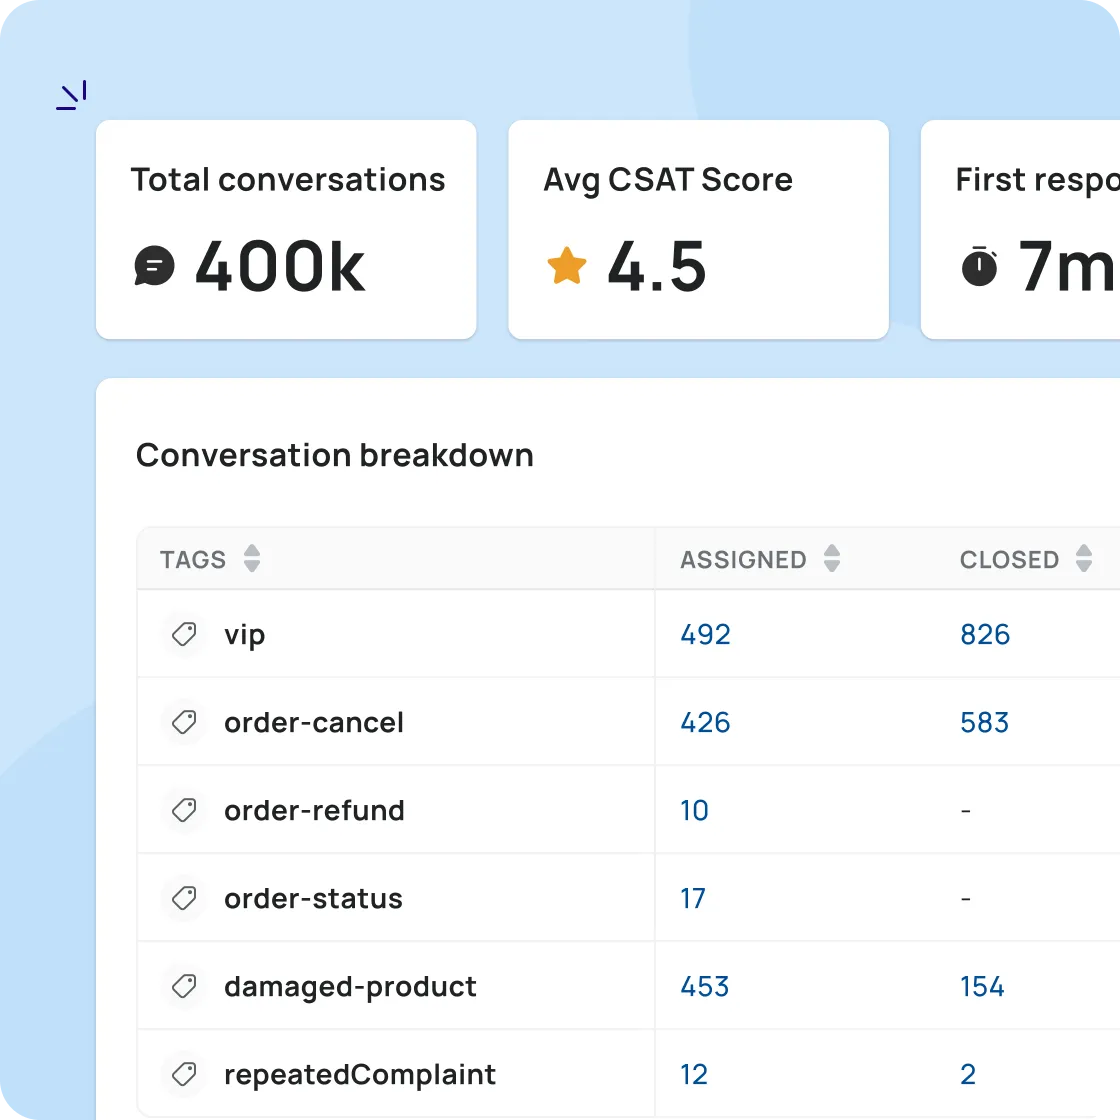The image size is (1120, 1120).
Task: Click the tag icon next to repeatedComplaint
Action: coord(184,1075)
